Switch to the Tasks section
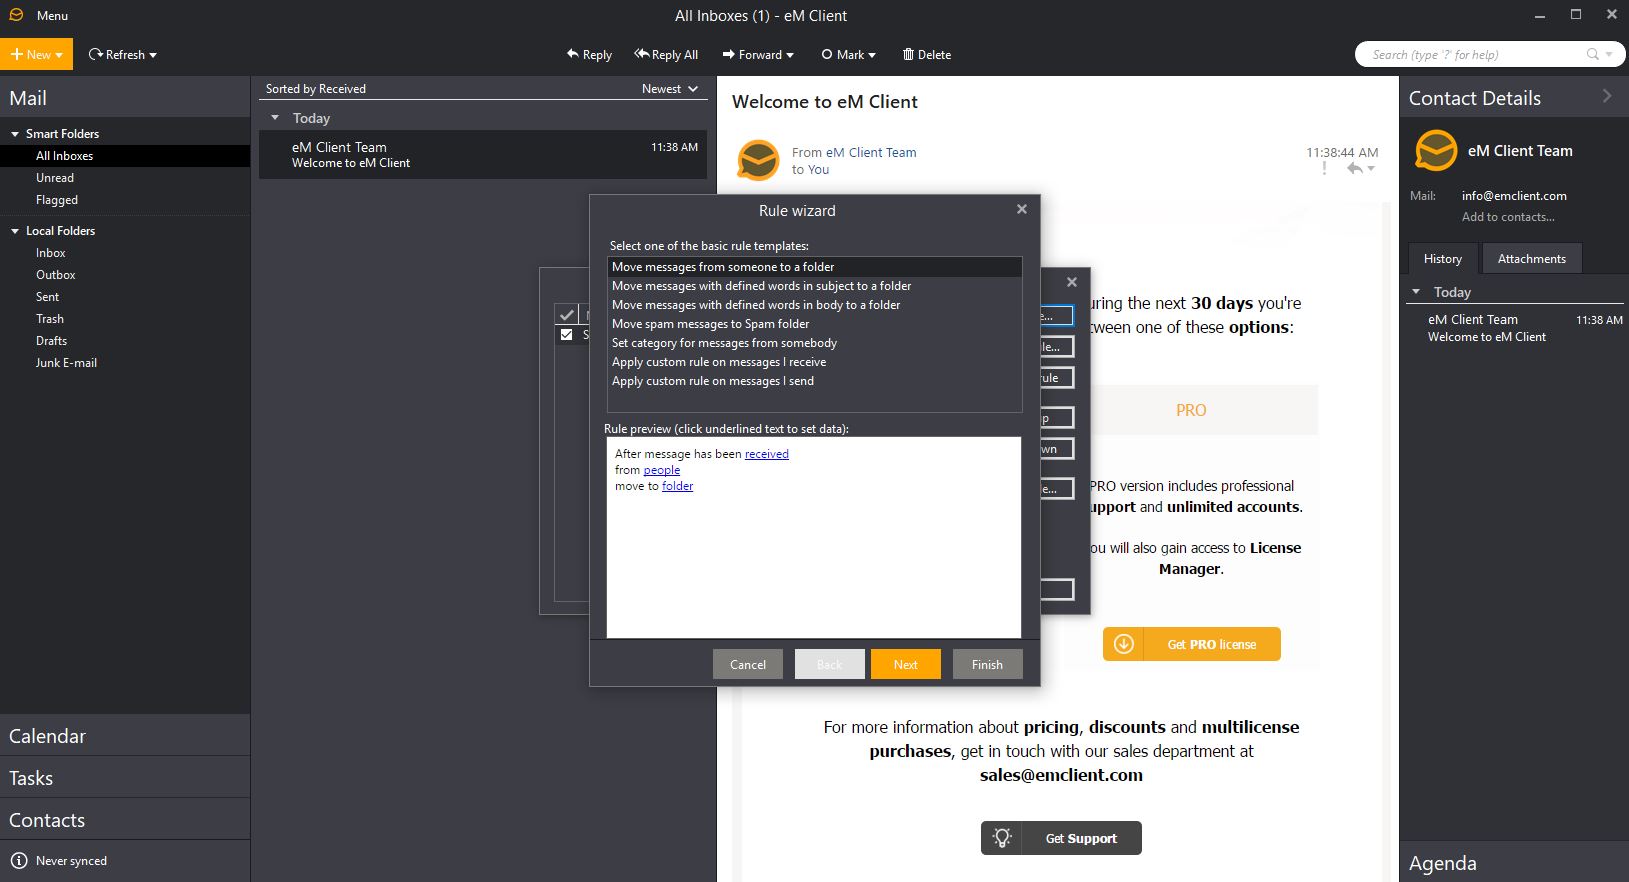Viewport: 1629px width, 882px height. point(125,778)
